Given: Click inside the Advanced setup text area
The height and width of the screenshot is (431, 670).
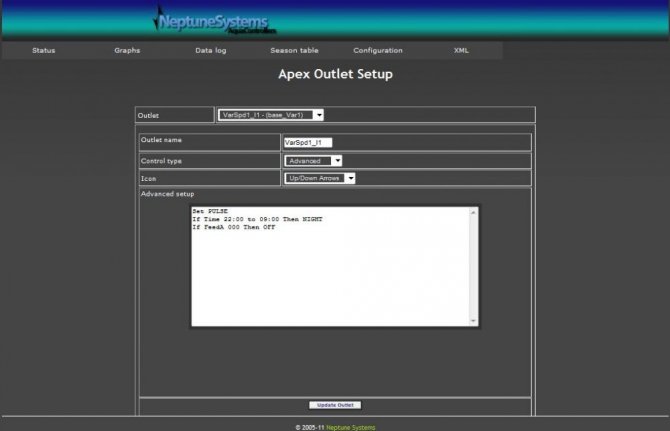Looking at the screenshot, I should point(335,267).
